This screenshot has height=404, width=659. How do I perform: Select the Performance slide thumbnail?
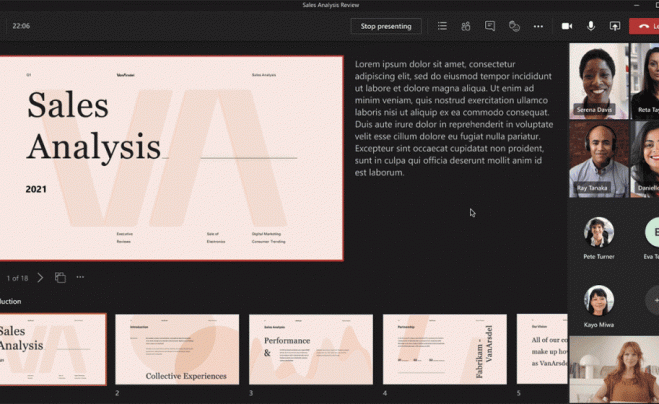[310, 349]
